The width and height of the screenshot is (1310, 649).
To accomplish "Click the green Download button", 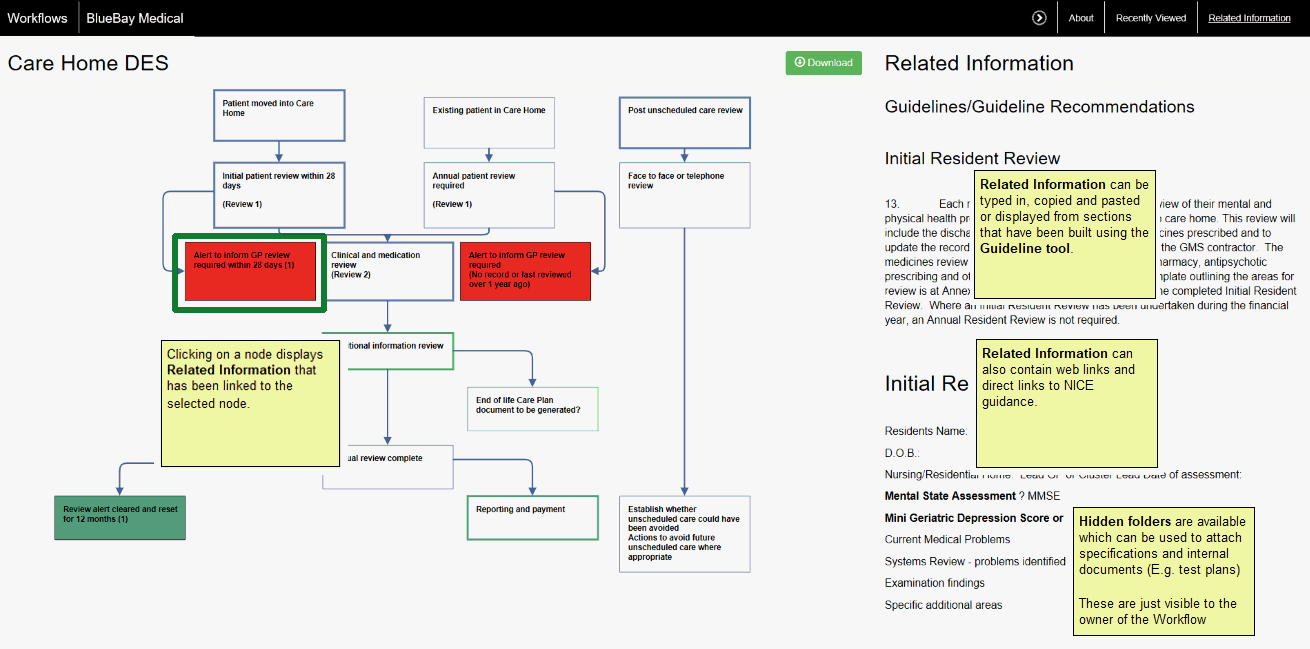I will tap(823, 63).
